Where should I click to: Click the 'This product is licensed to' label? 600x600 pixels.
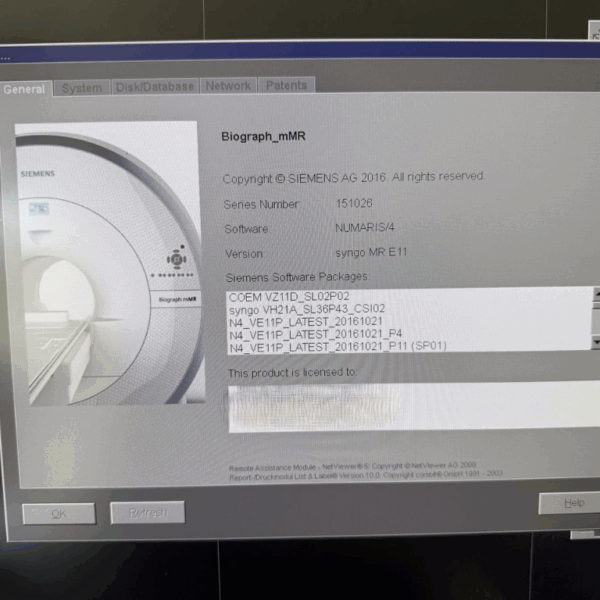pos(292,372)
